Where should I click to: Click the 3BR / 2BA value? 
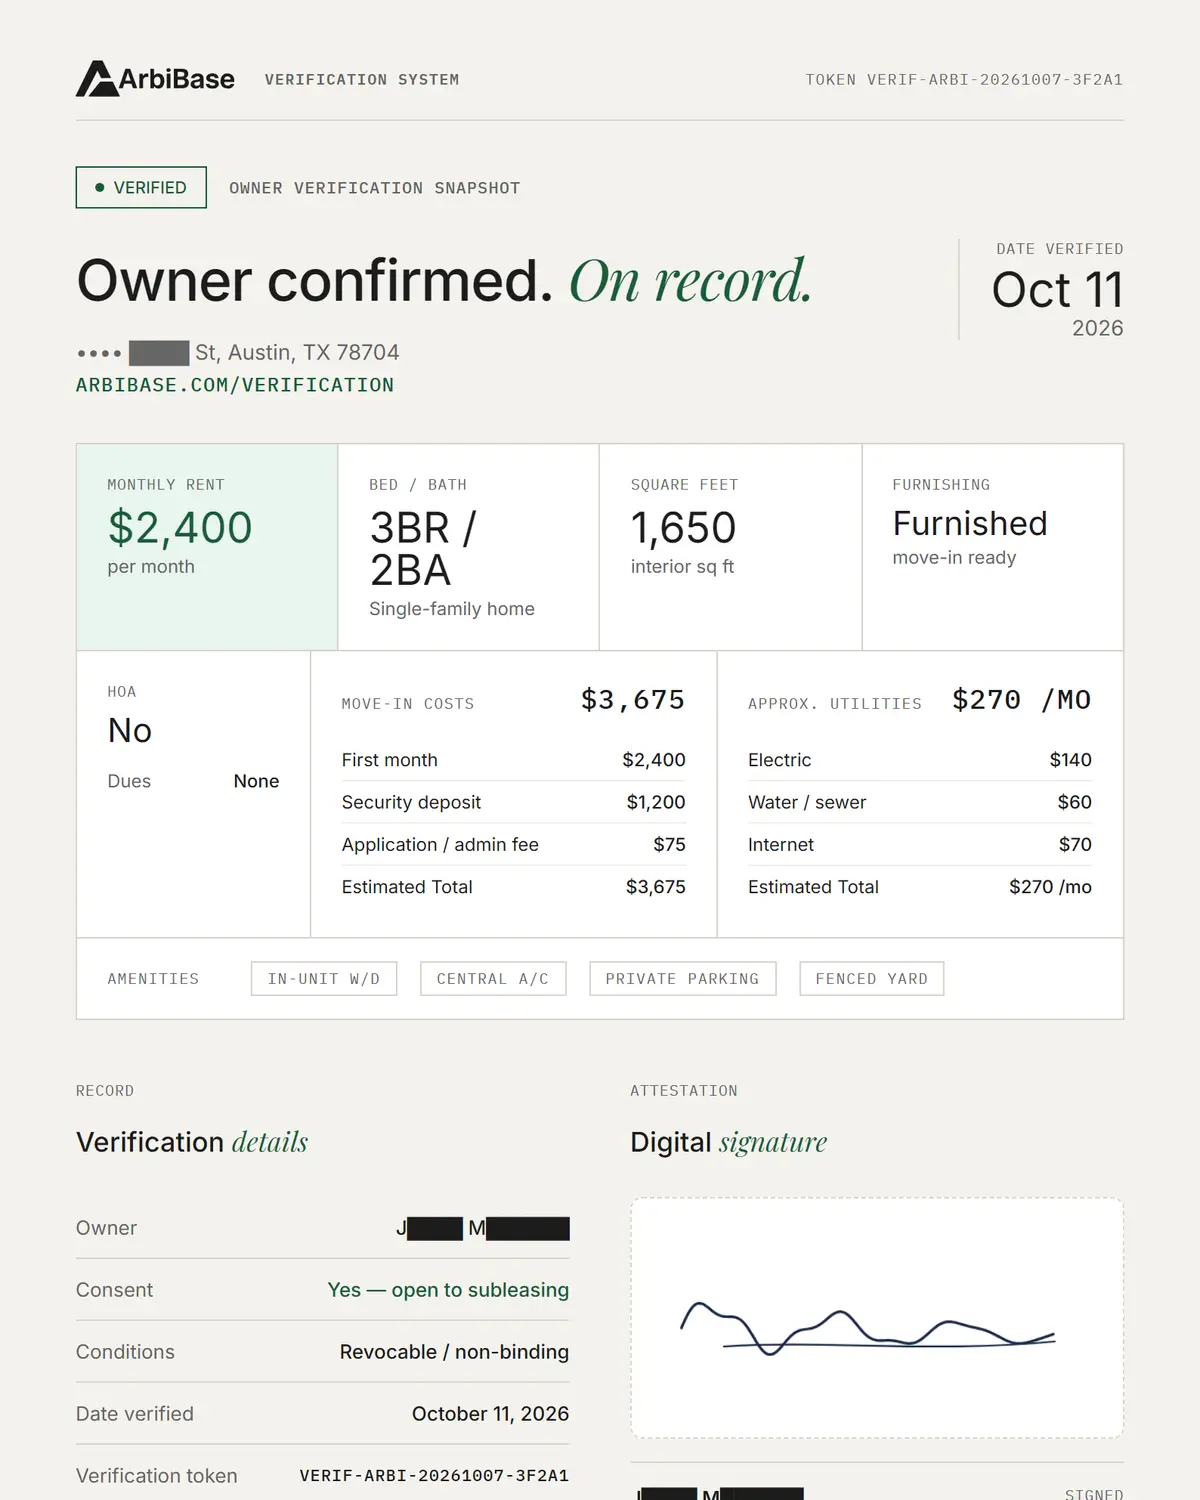click(424, 549)
